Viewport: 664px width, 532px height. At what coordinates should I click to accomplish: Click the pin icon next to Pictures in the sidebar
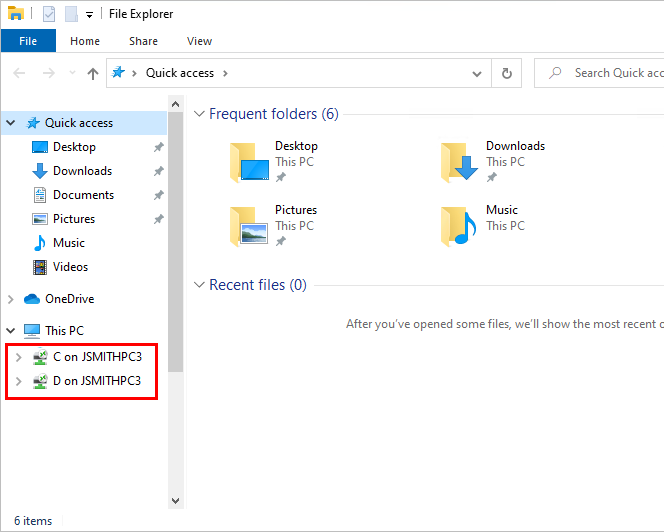[158, 219]
